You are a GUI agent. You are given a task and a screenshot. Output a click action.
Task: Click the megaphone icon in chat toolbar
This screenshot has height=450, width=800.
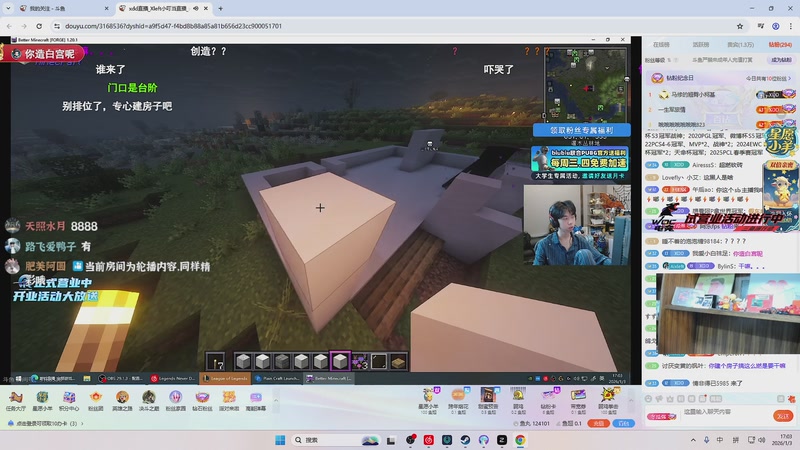coord(659,398)
